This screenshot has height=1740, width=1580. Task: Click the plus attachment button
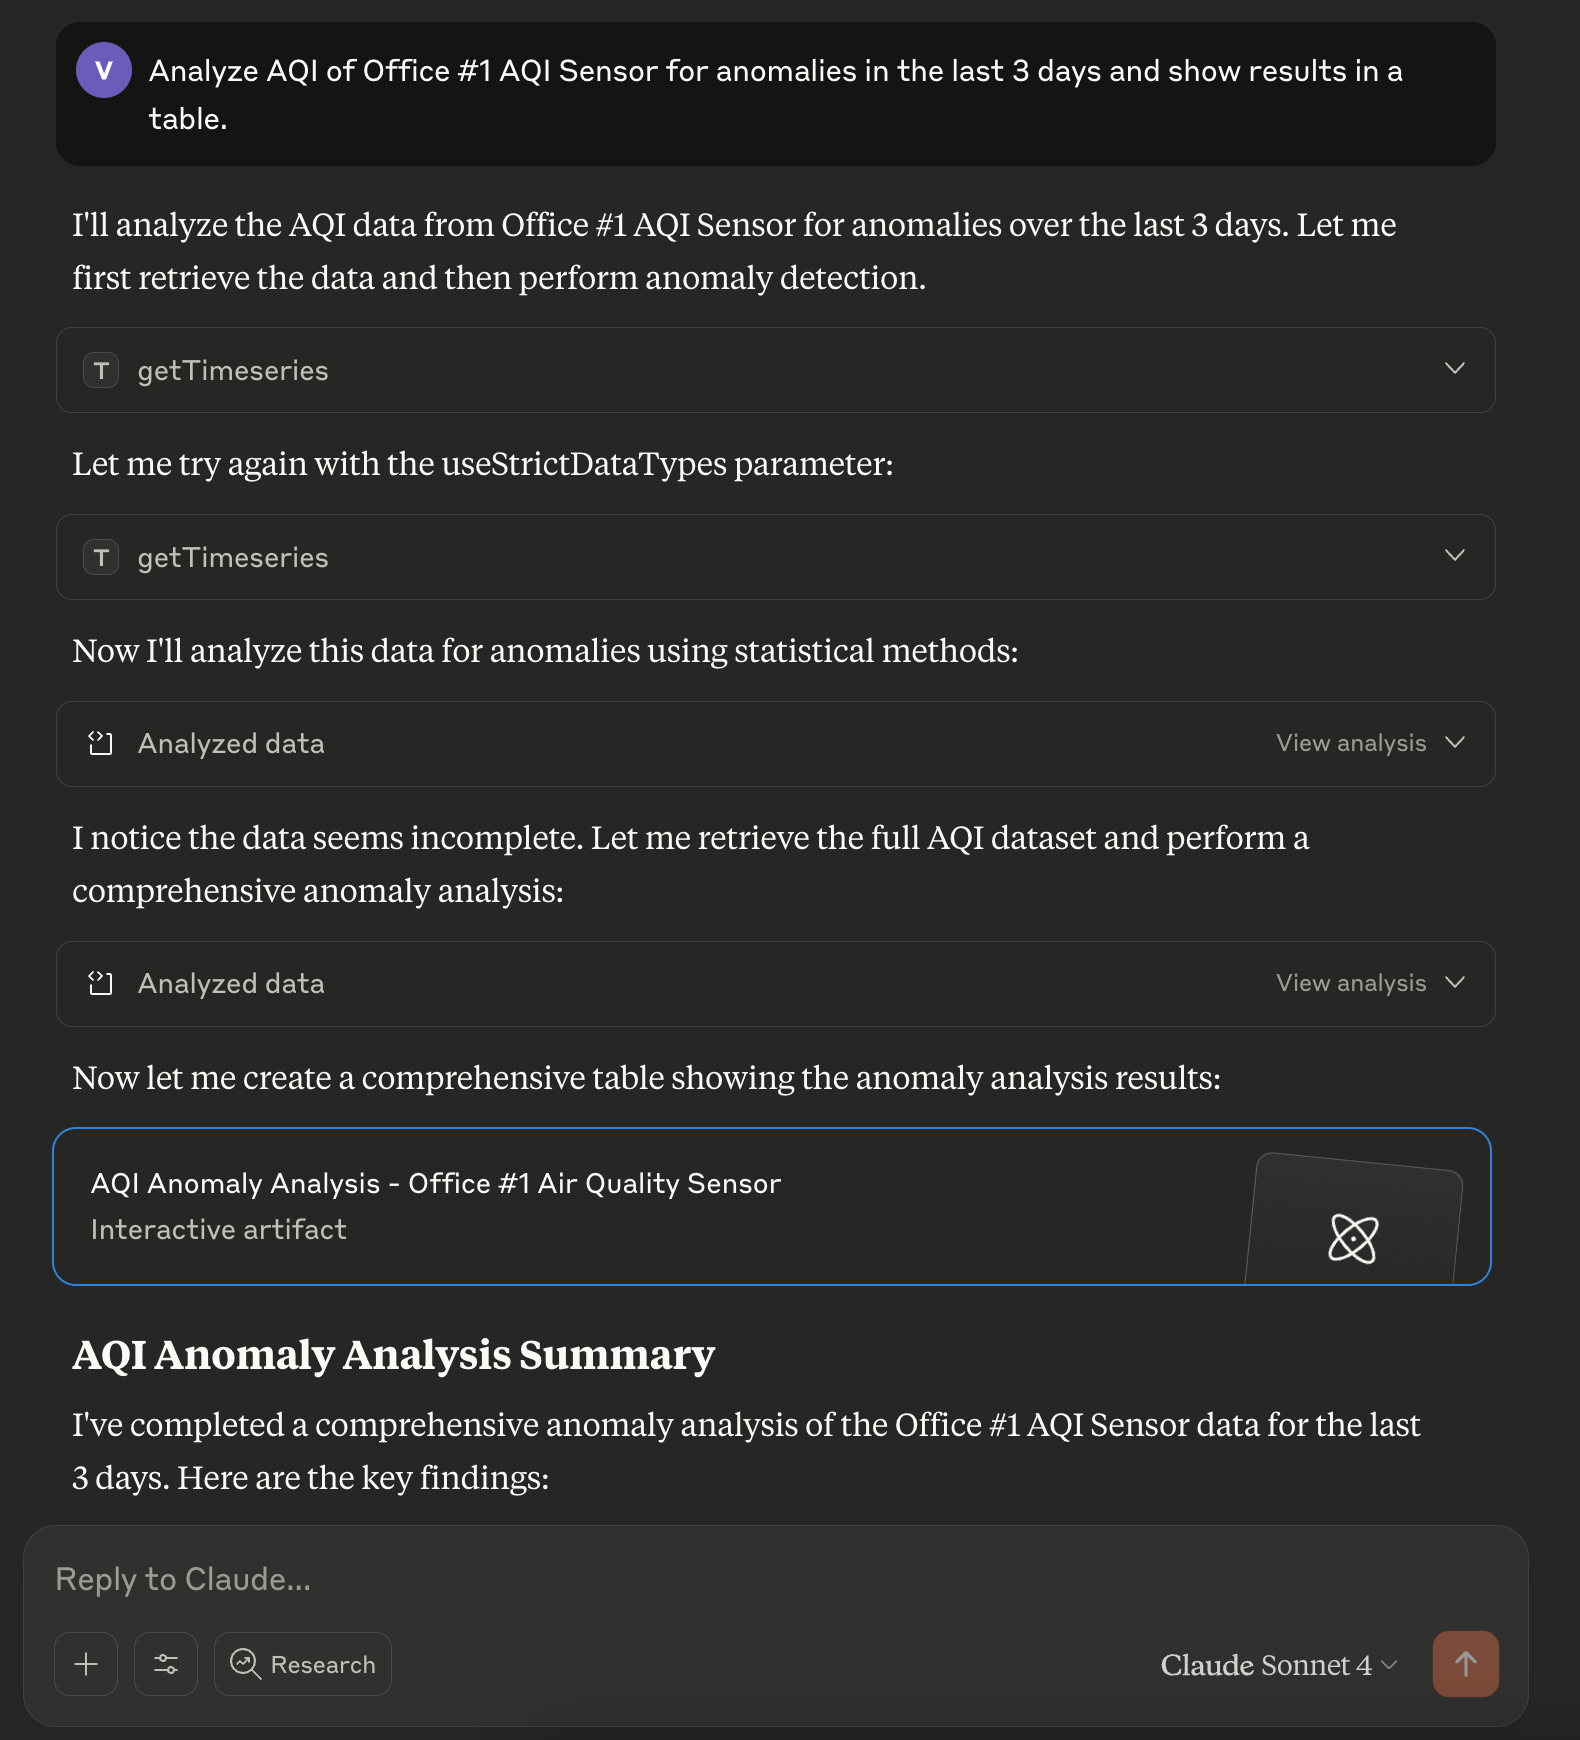(x=86, y=1664)
